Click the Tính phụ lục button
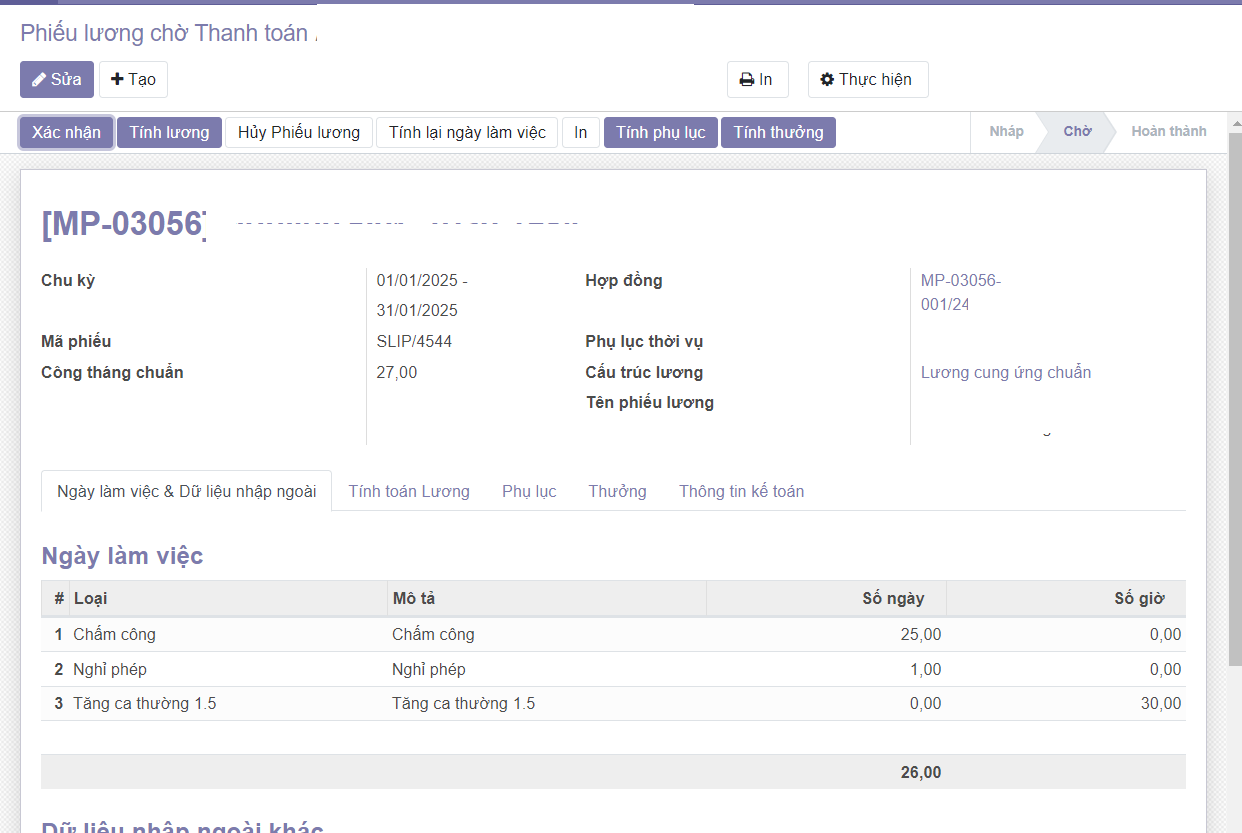Screen dimensions: 1242x833 click(660, 133)
